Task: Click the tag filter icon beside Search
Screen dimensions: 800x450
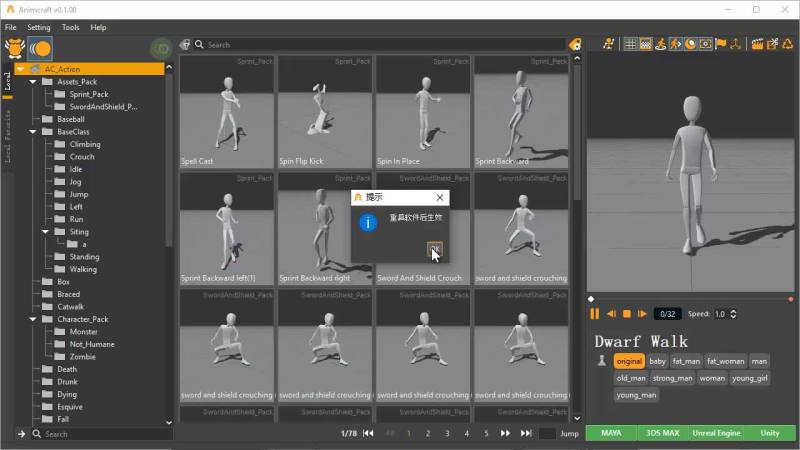Action: tap(185, 45)
